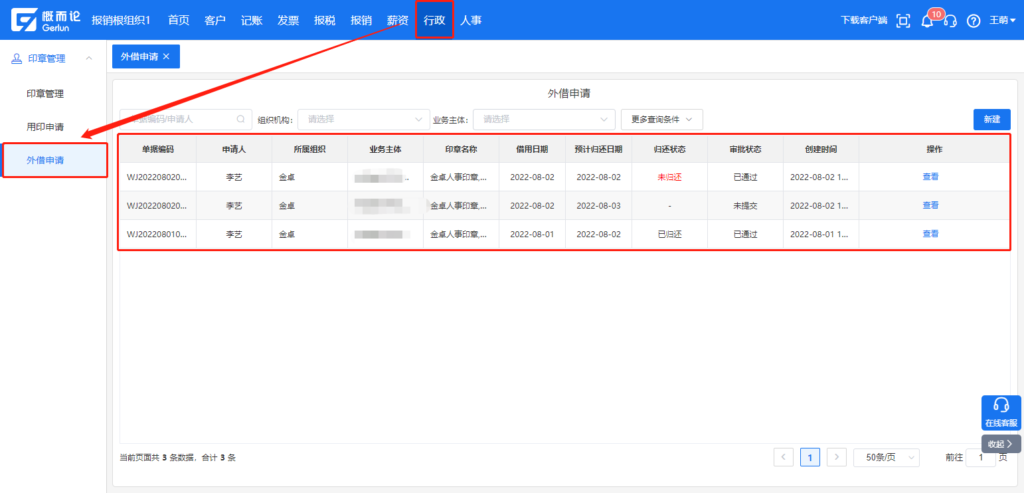Image resolution: width=1024 pixels, height=493 pixels.
Task: Collapse the 印章管理 sidebar group
Action: (89, 59)
